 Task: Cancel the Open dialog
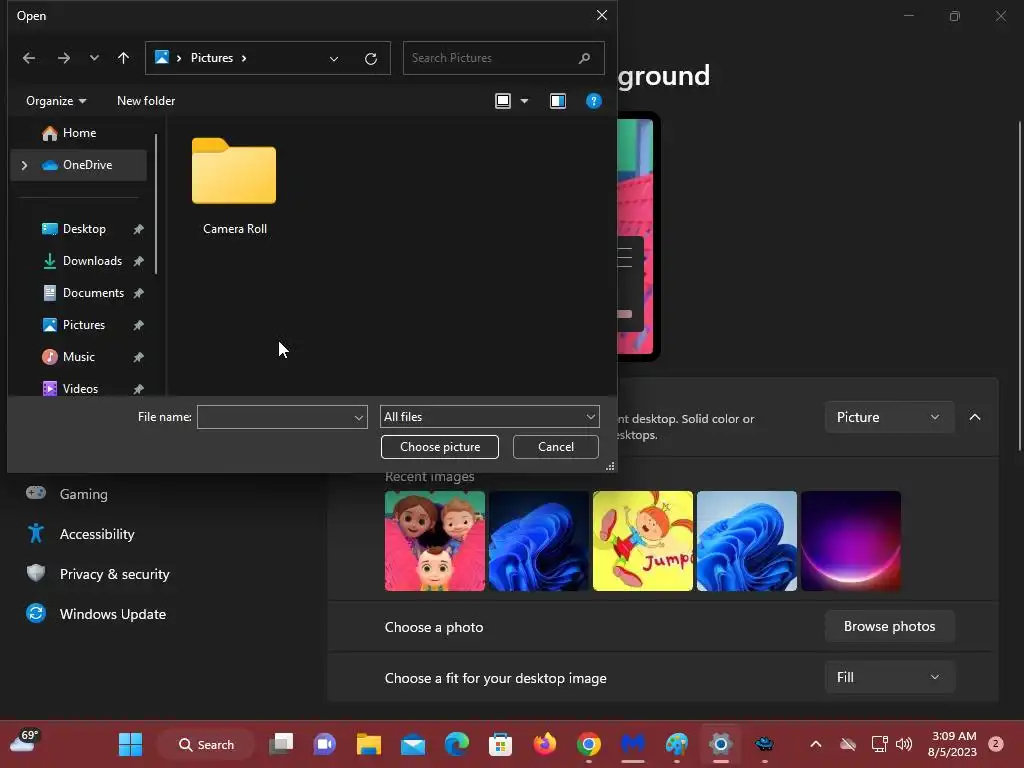556,447
